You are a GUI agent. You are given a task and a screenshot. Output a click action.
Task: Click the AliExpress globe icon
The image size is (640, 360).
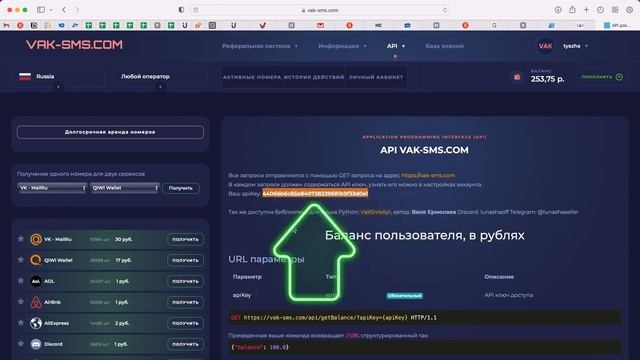36,323
